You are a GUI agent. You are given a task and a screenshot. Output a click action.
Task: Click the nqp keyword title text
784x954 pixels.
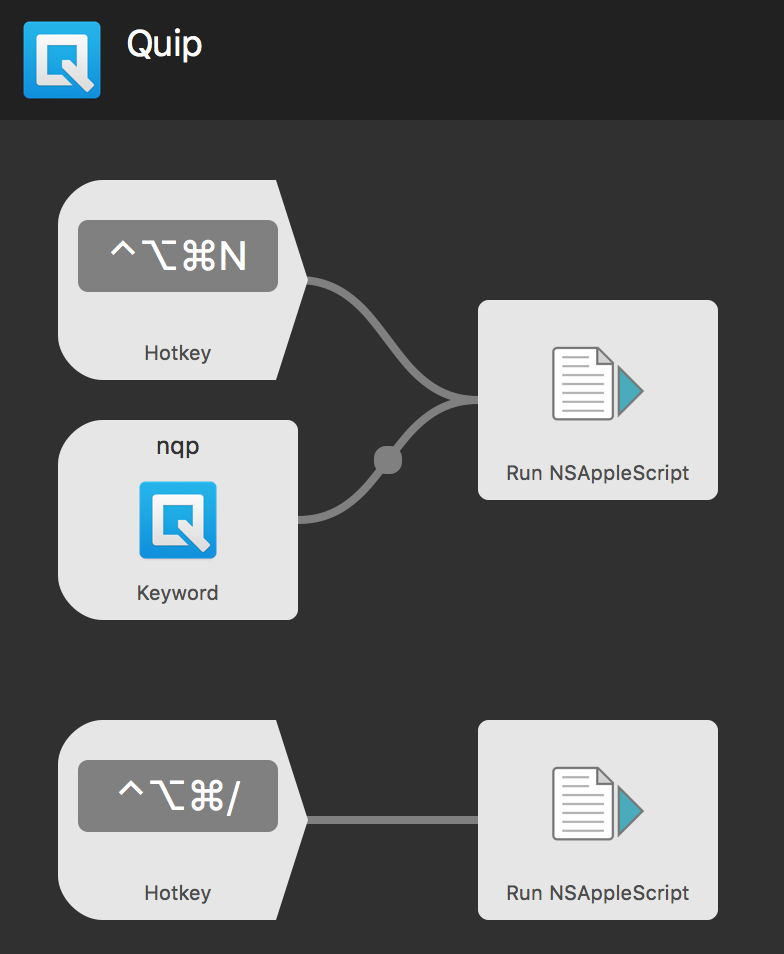[178, 447]
